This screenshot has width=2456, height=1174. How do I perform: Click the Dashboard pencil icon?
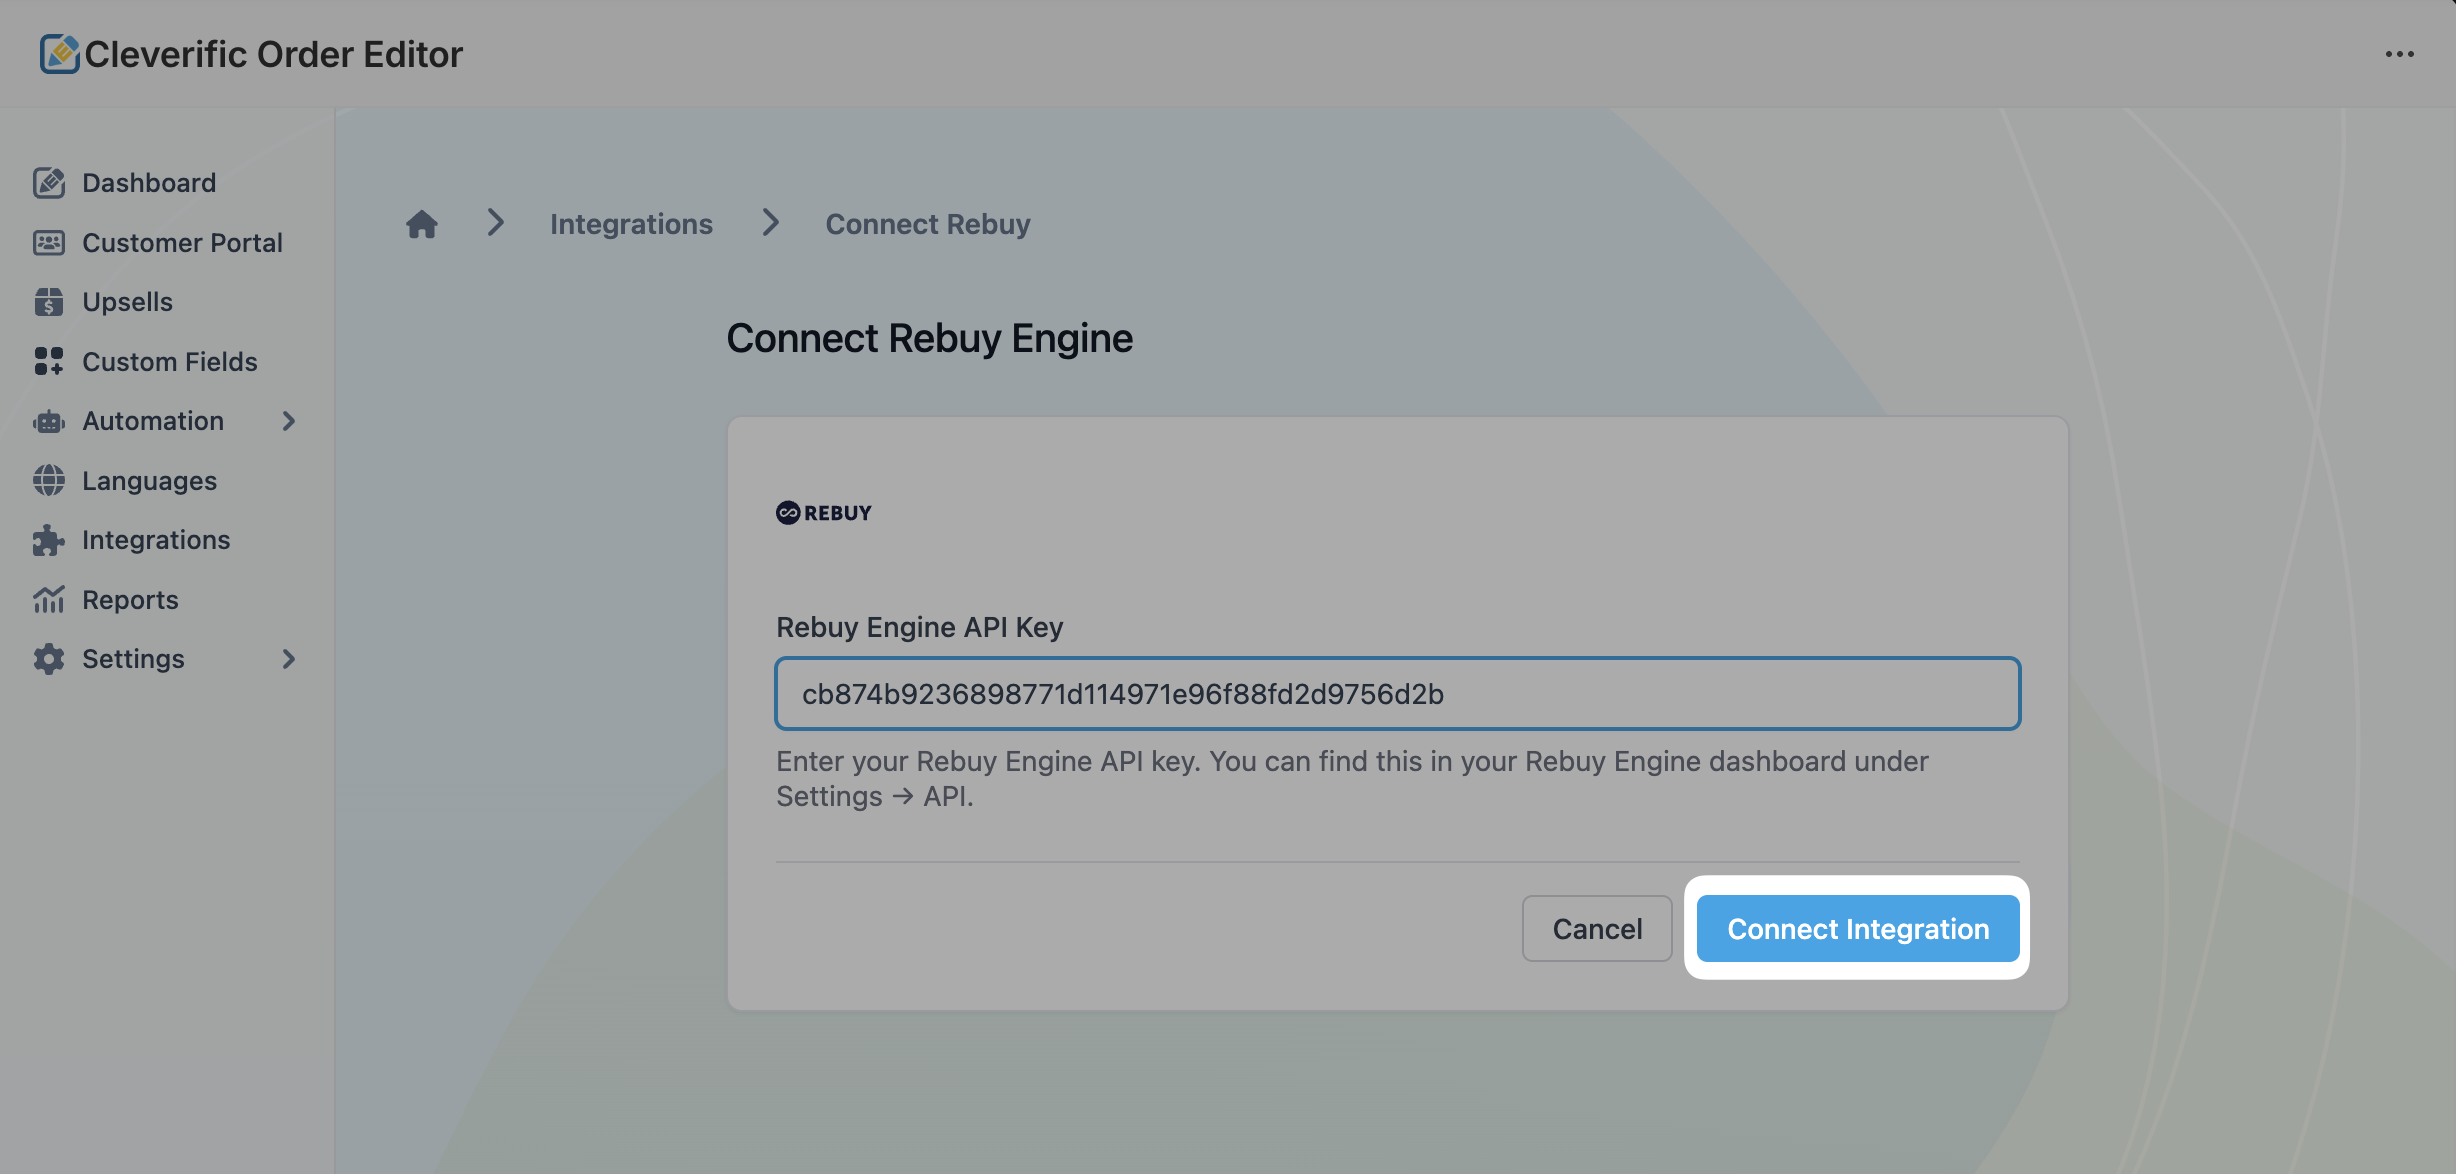pyautogui.click(x=49, y=183)
